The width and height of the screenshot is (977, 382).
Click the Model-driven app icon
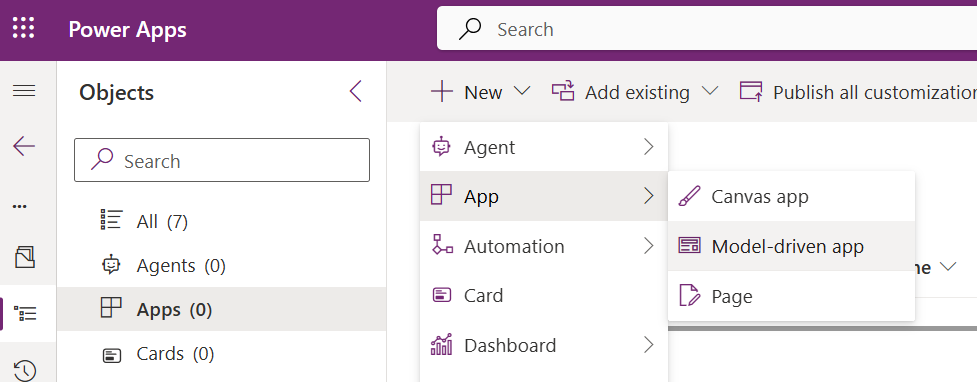[x=689, y=246]
